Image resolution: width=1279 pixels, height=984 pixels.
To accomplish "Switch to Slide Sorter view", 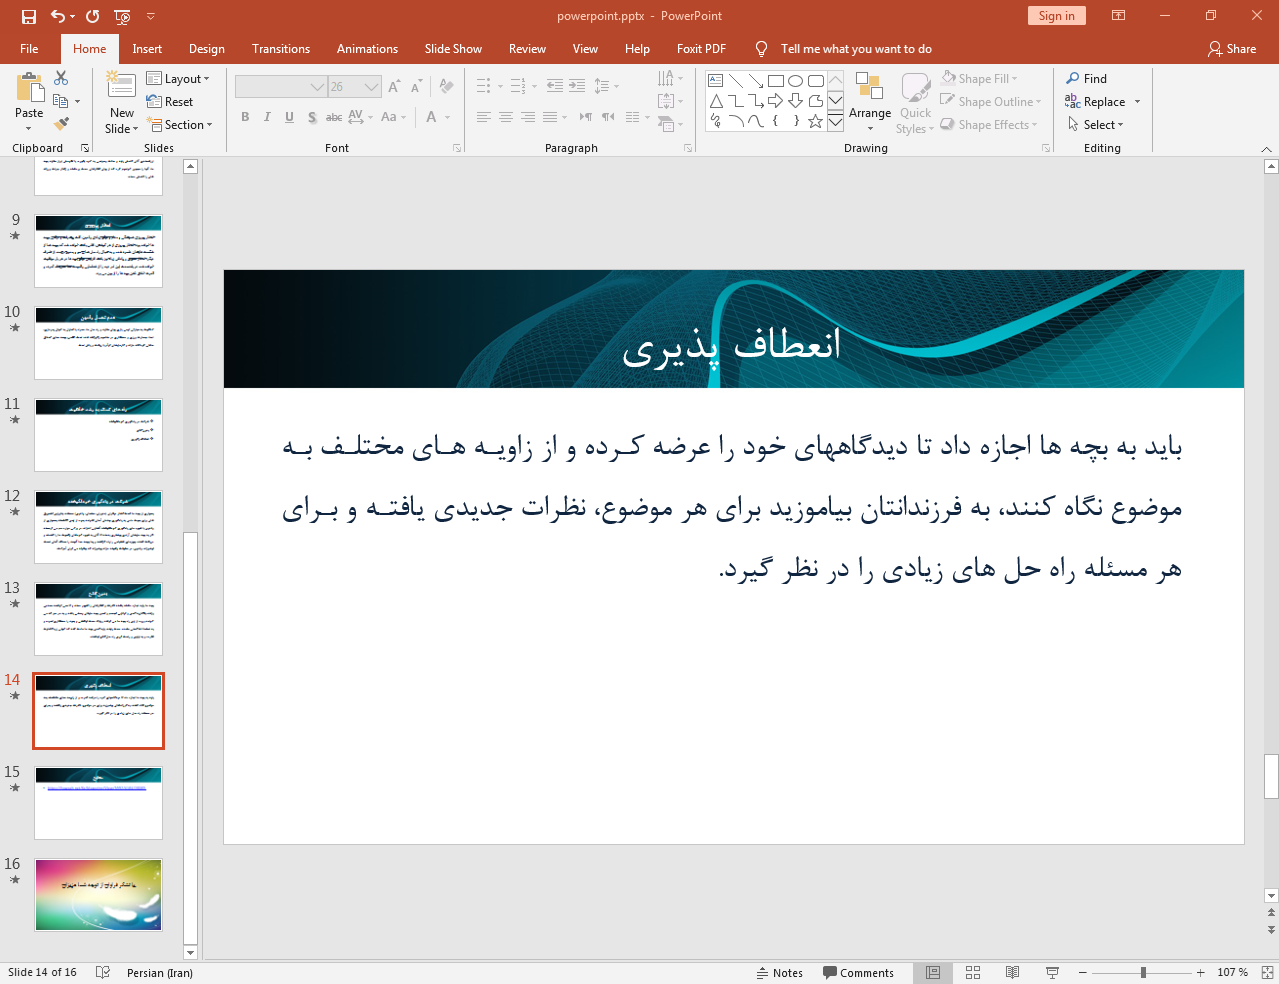I will click(x=973, y=972).
